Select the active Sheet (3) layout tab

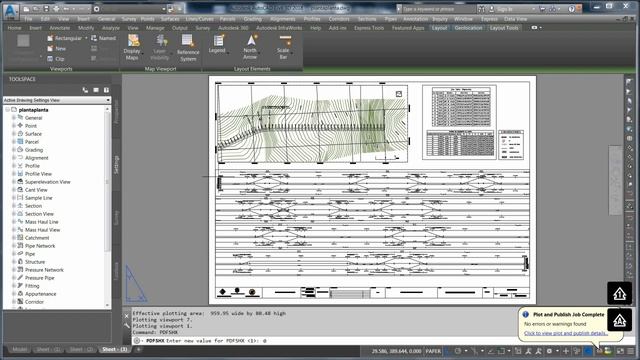(x=115, y=349)
